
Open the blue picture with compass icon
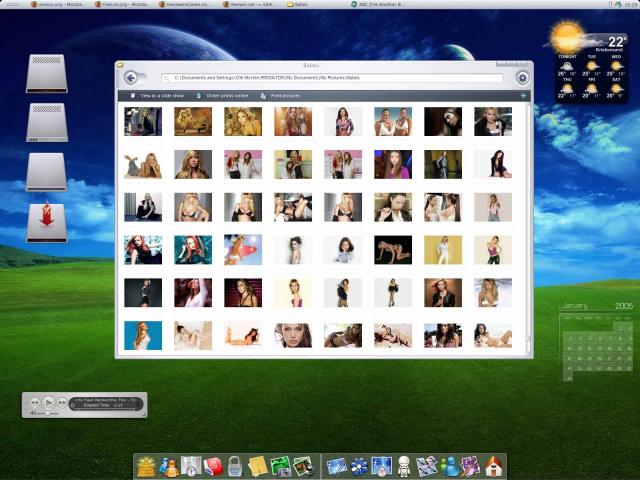coord(382,467)
